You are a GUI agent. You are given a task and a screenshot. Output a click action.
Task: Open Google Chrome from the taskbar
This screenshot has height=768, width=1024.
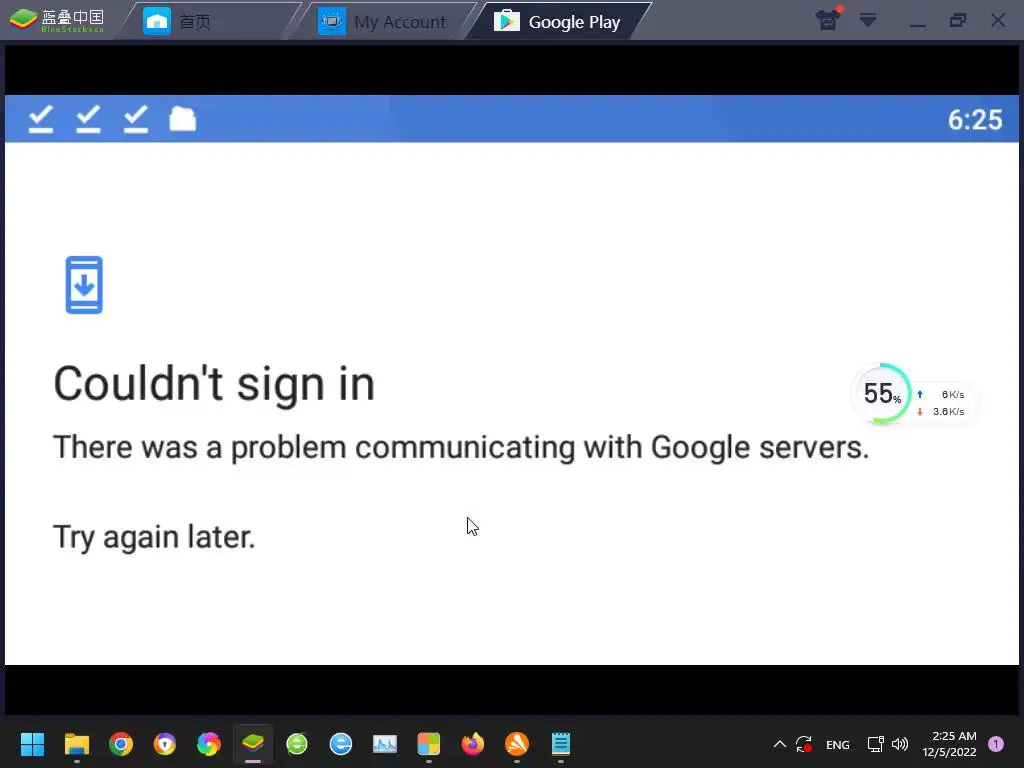121,743
